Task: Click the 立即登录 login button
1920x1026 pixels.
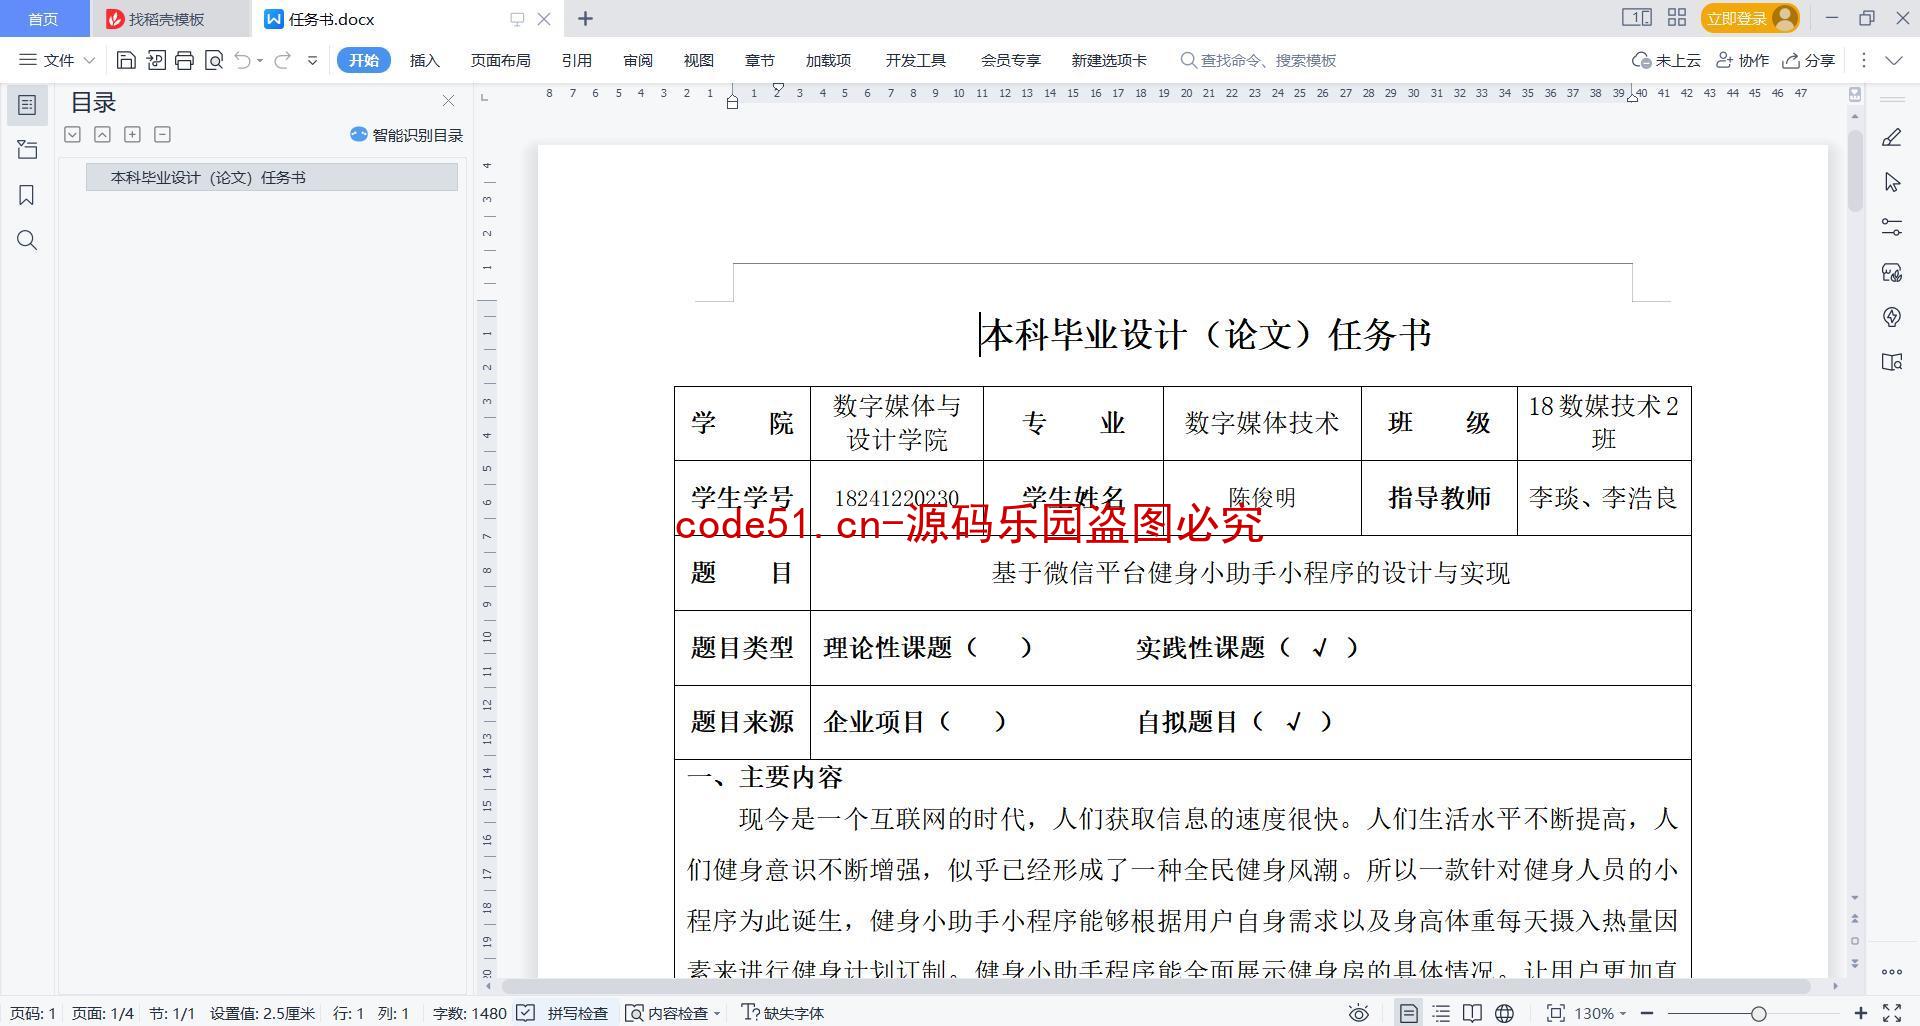Action: click(1749, 18)
